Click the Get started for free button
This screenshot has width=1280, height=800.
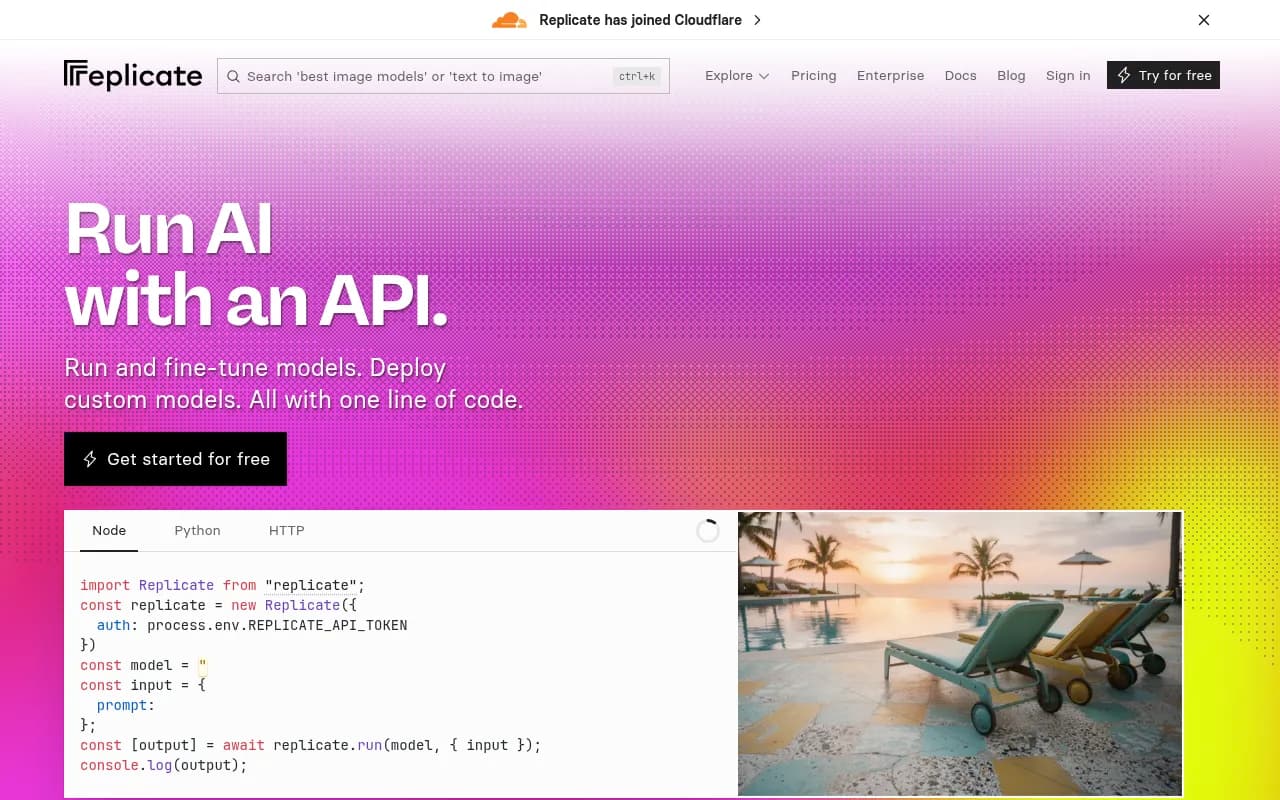pyautogui.click(x=175, y=459)
